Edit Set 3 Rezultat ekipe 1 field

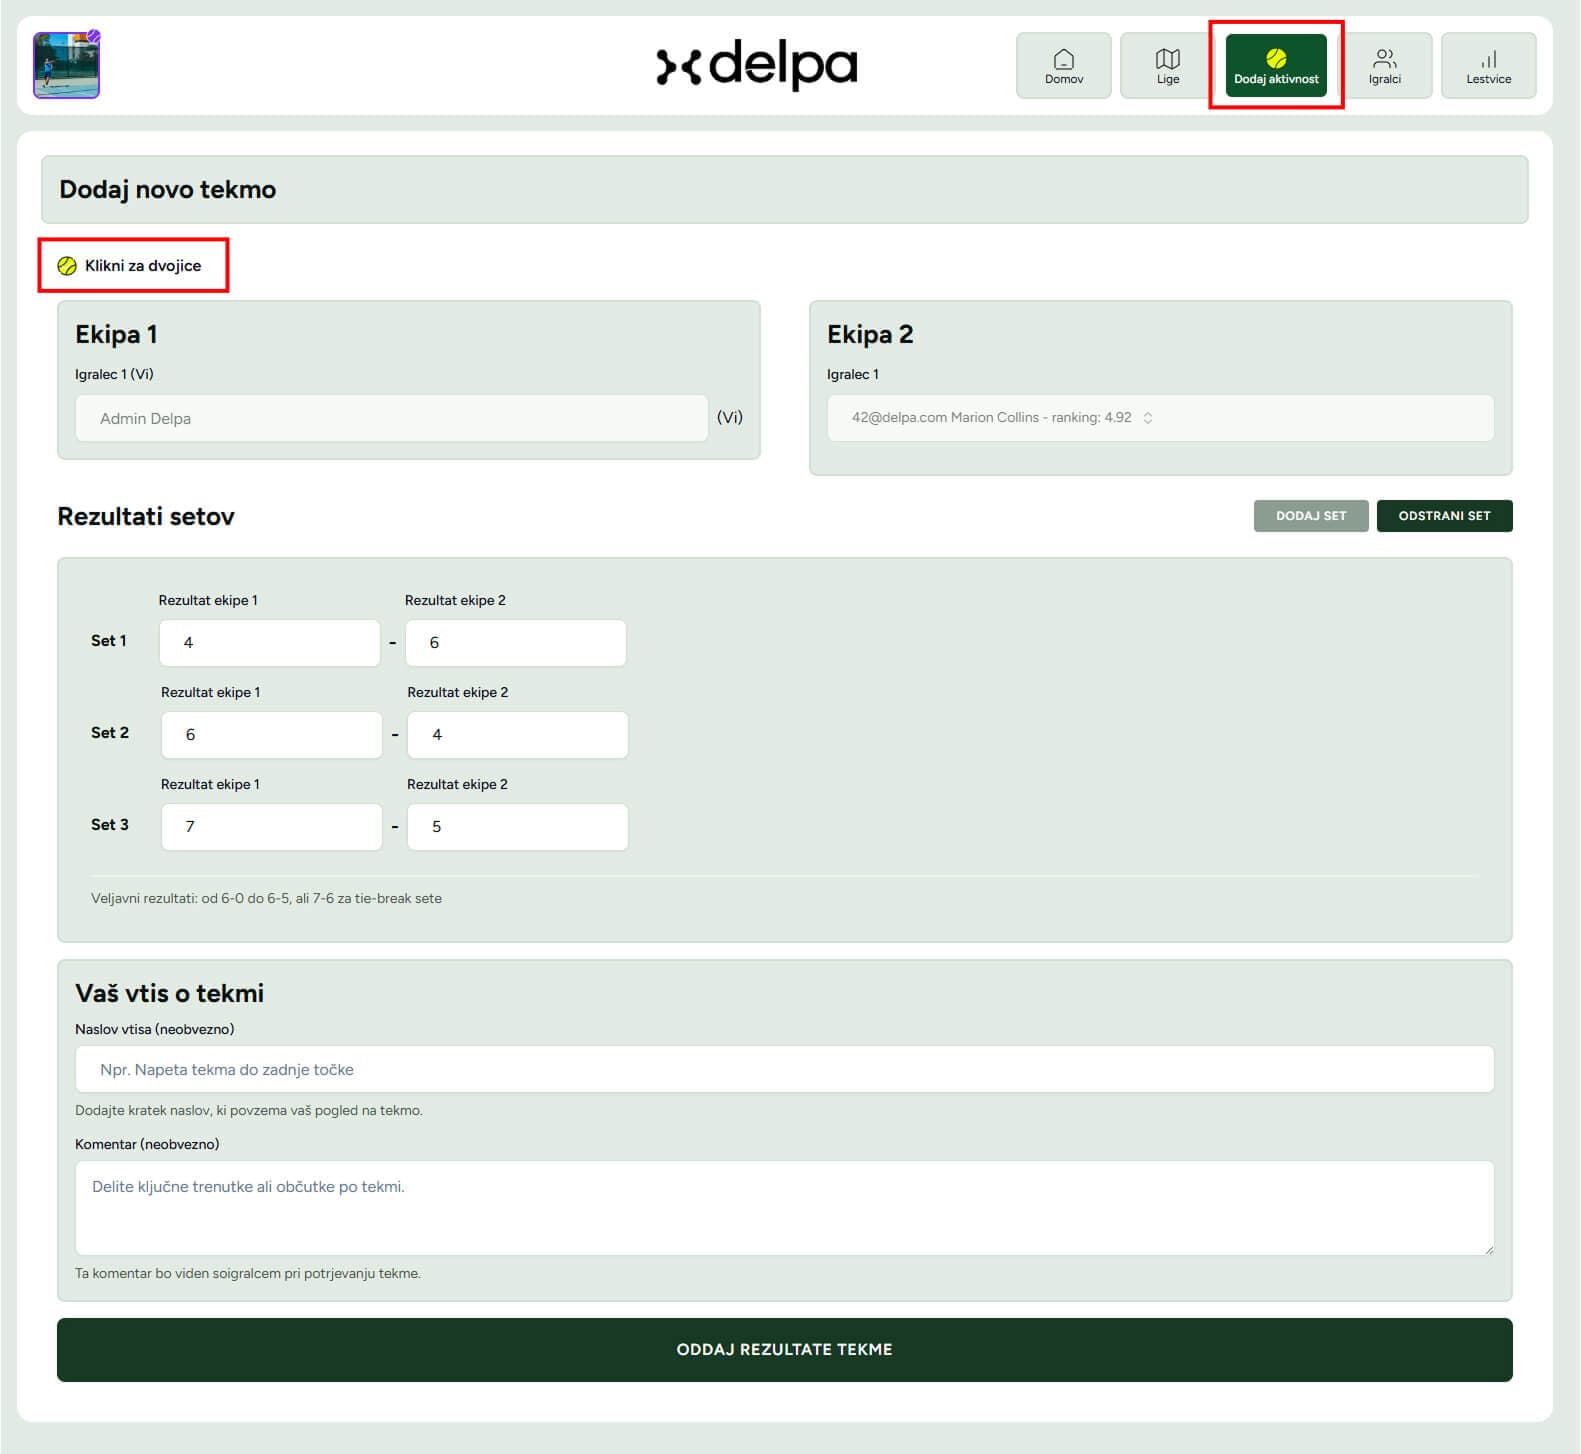pos(272,827)
